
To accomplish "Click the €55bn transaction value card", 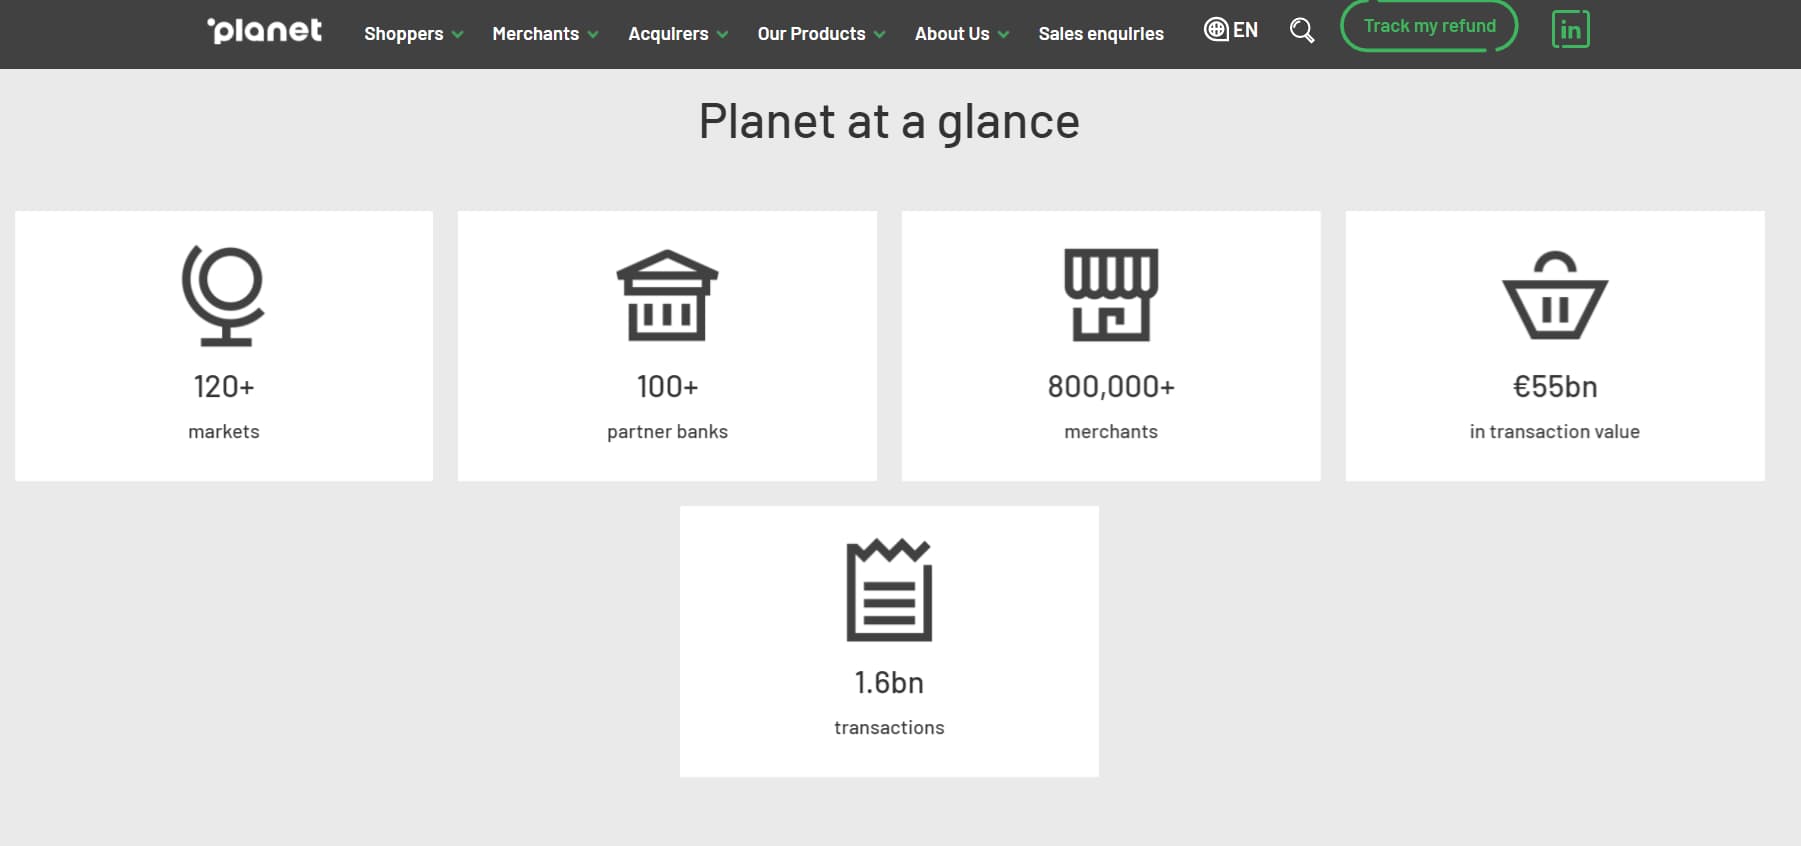I will coord(1554,346).
